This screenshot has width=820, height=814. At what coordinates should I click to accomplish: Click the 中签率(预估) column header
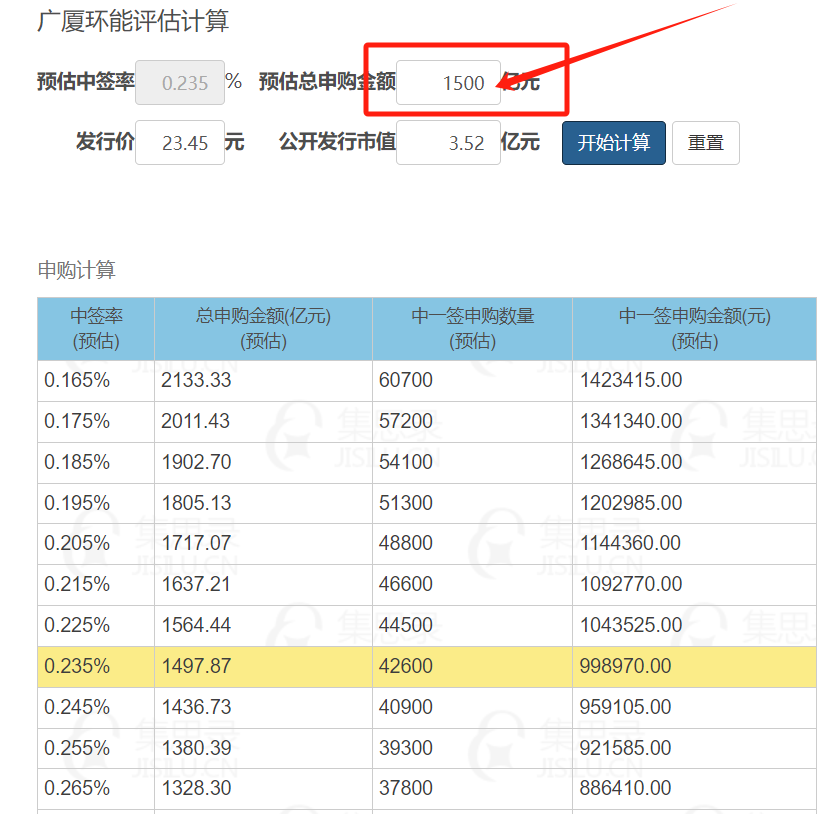[x=96, y=329]
